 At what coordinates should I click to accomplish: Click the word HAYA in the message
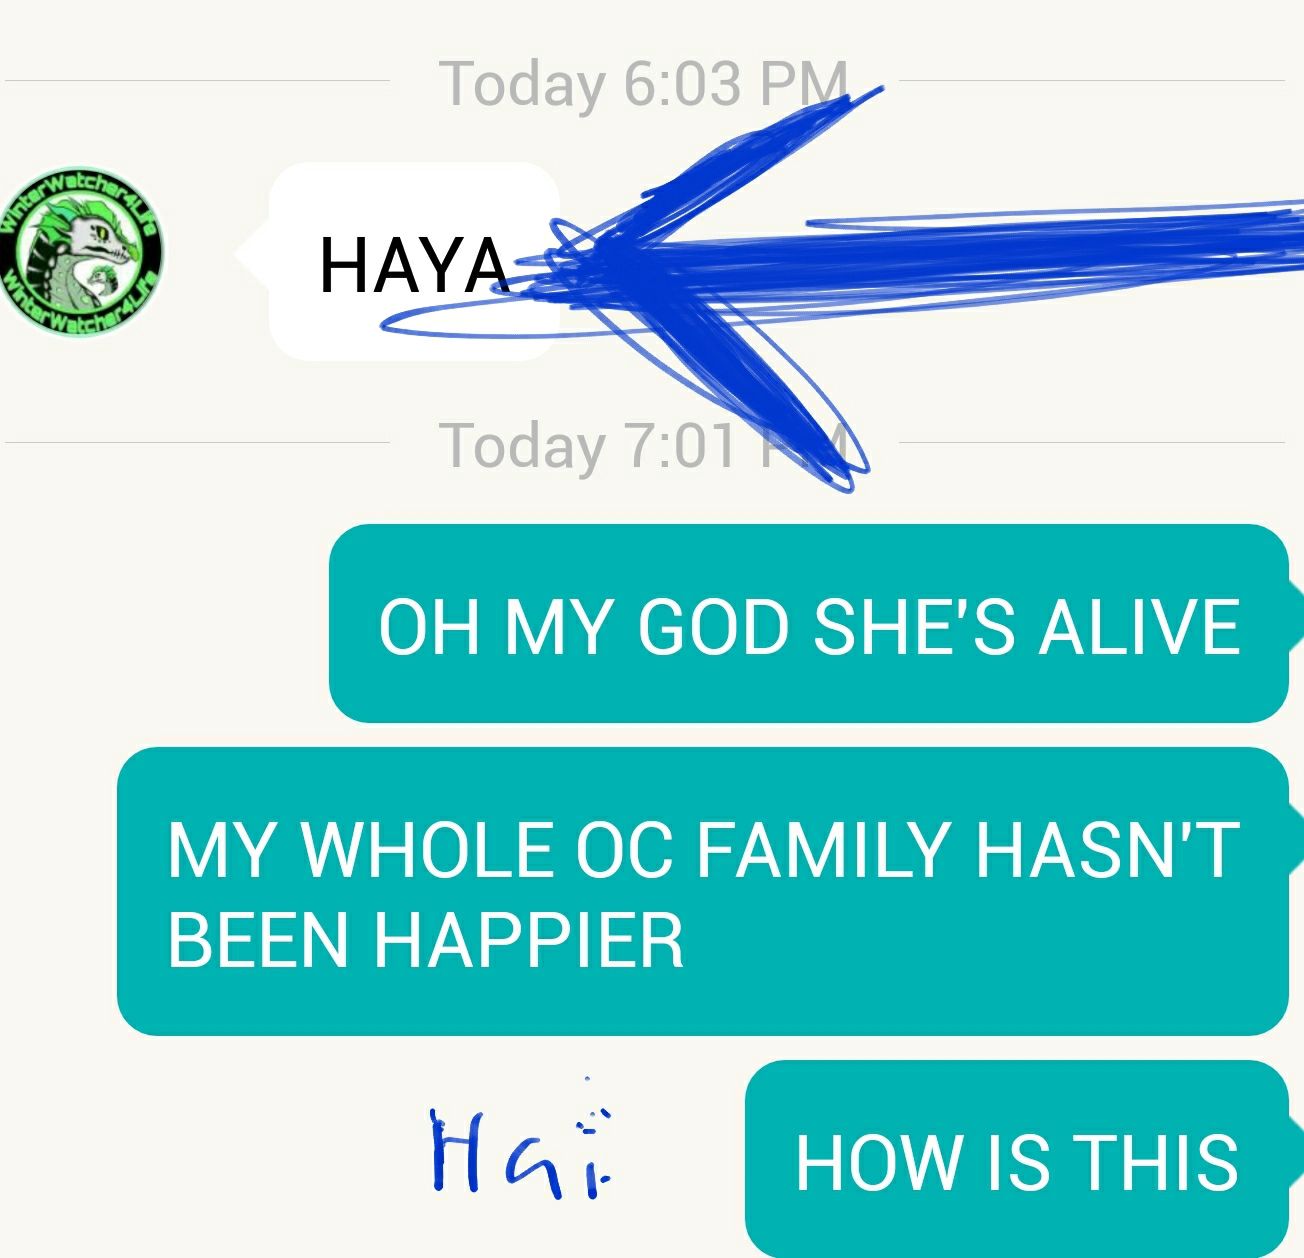pyautogui.click(x=414, y=266)
